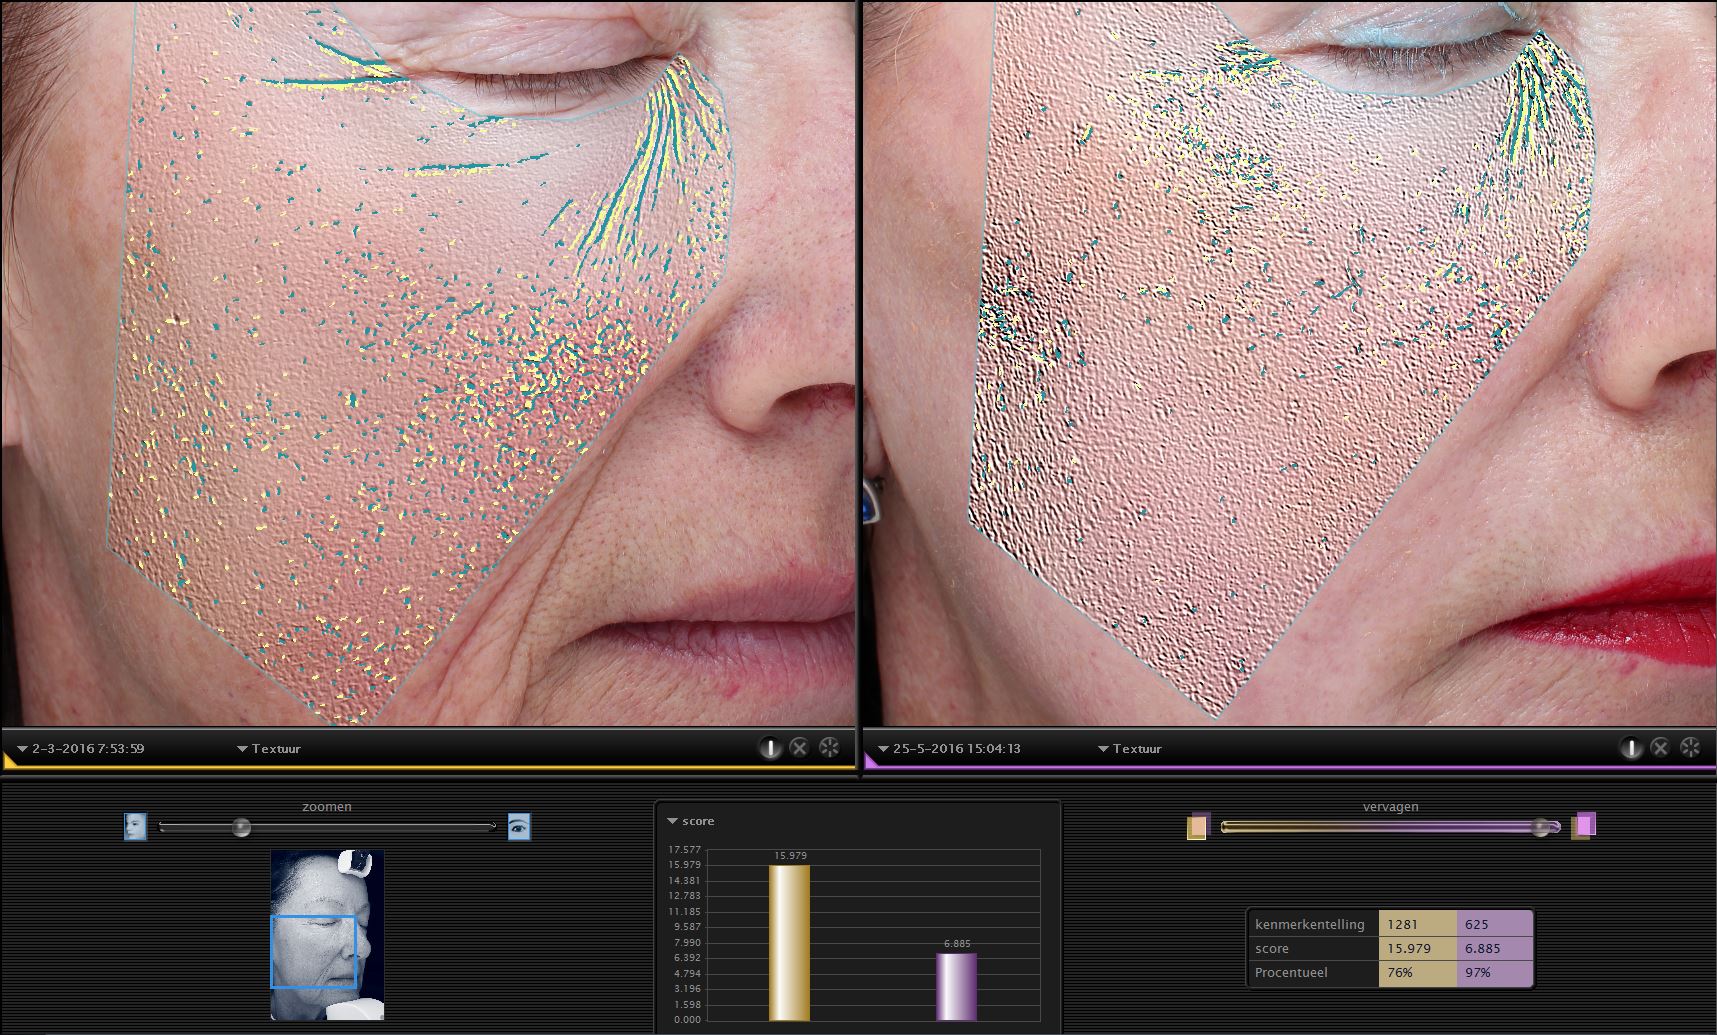Click the Procentueel row label
1717x1035 pixels.
1291,972
